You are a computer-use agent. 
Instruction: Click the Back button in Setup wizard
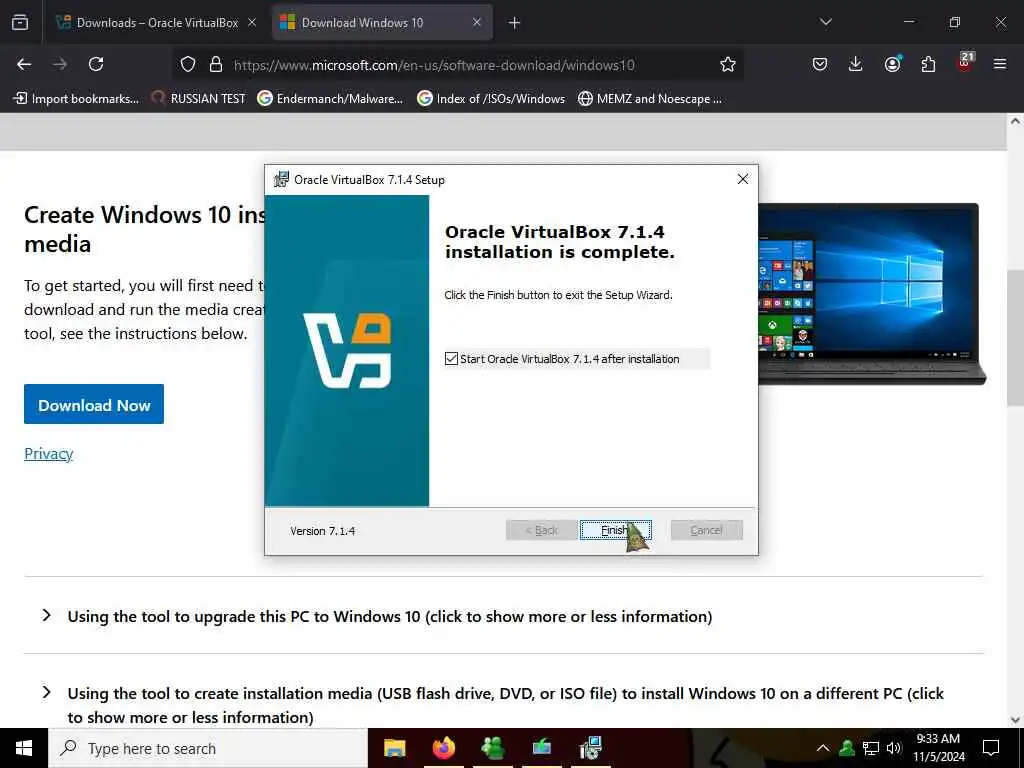(541, 530)
